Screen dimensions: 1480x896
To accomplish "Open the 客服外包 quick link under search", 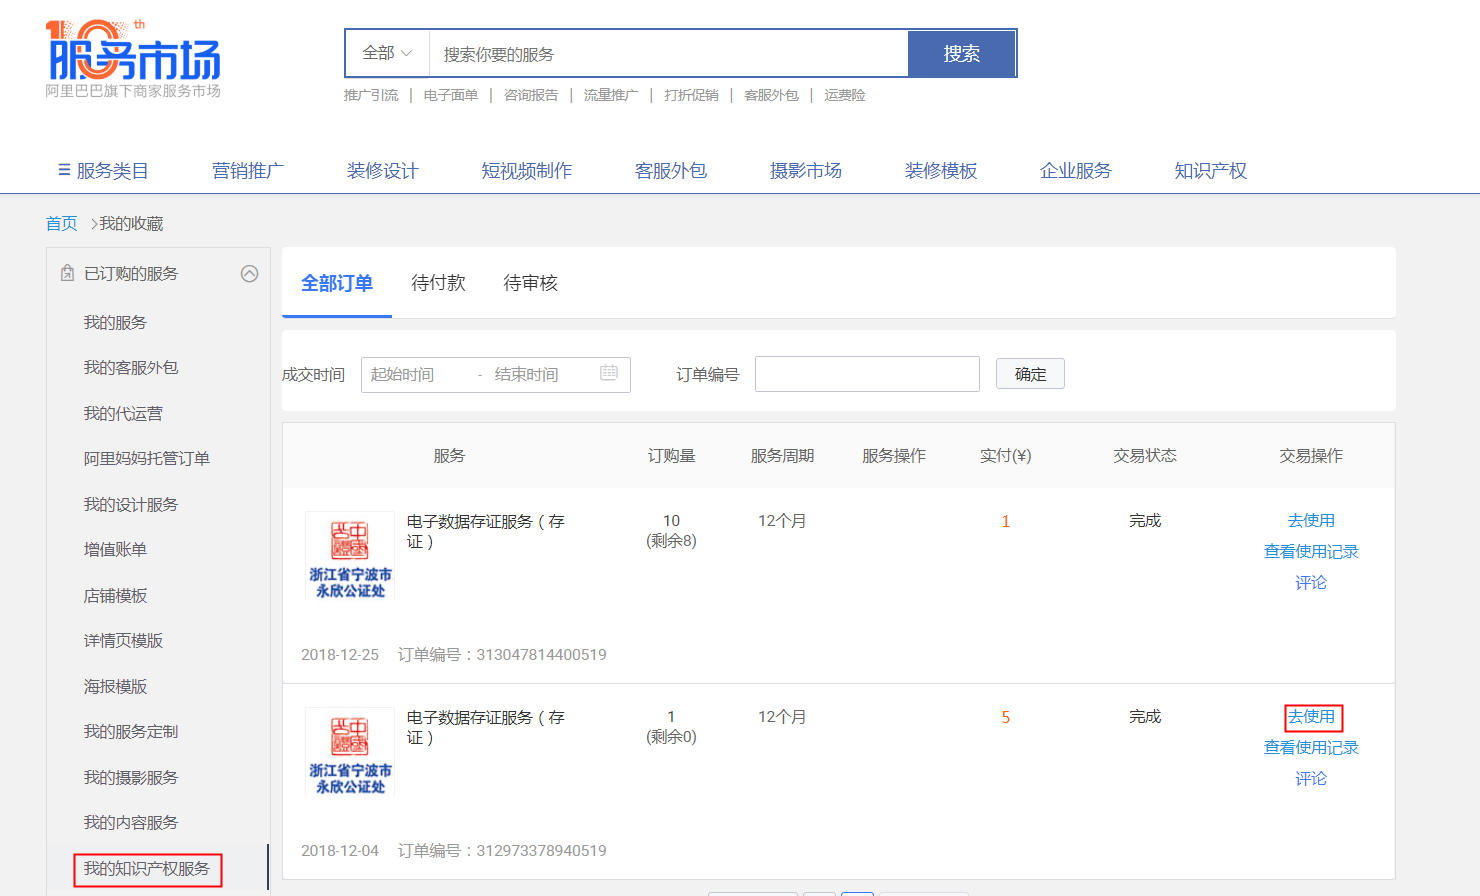I will [x=771, y=95].
